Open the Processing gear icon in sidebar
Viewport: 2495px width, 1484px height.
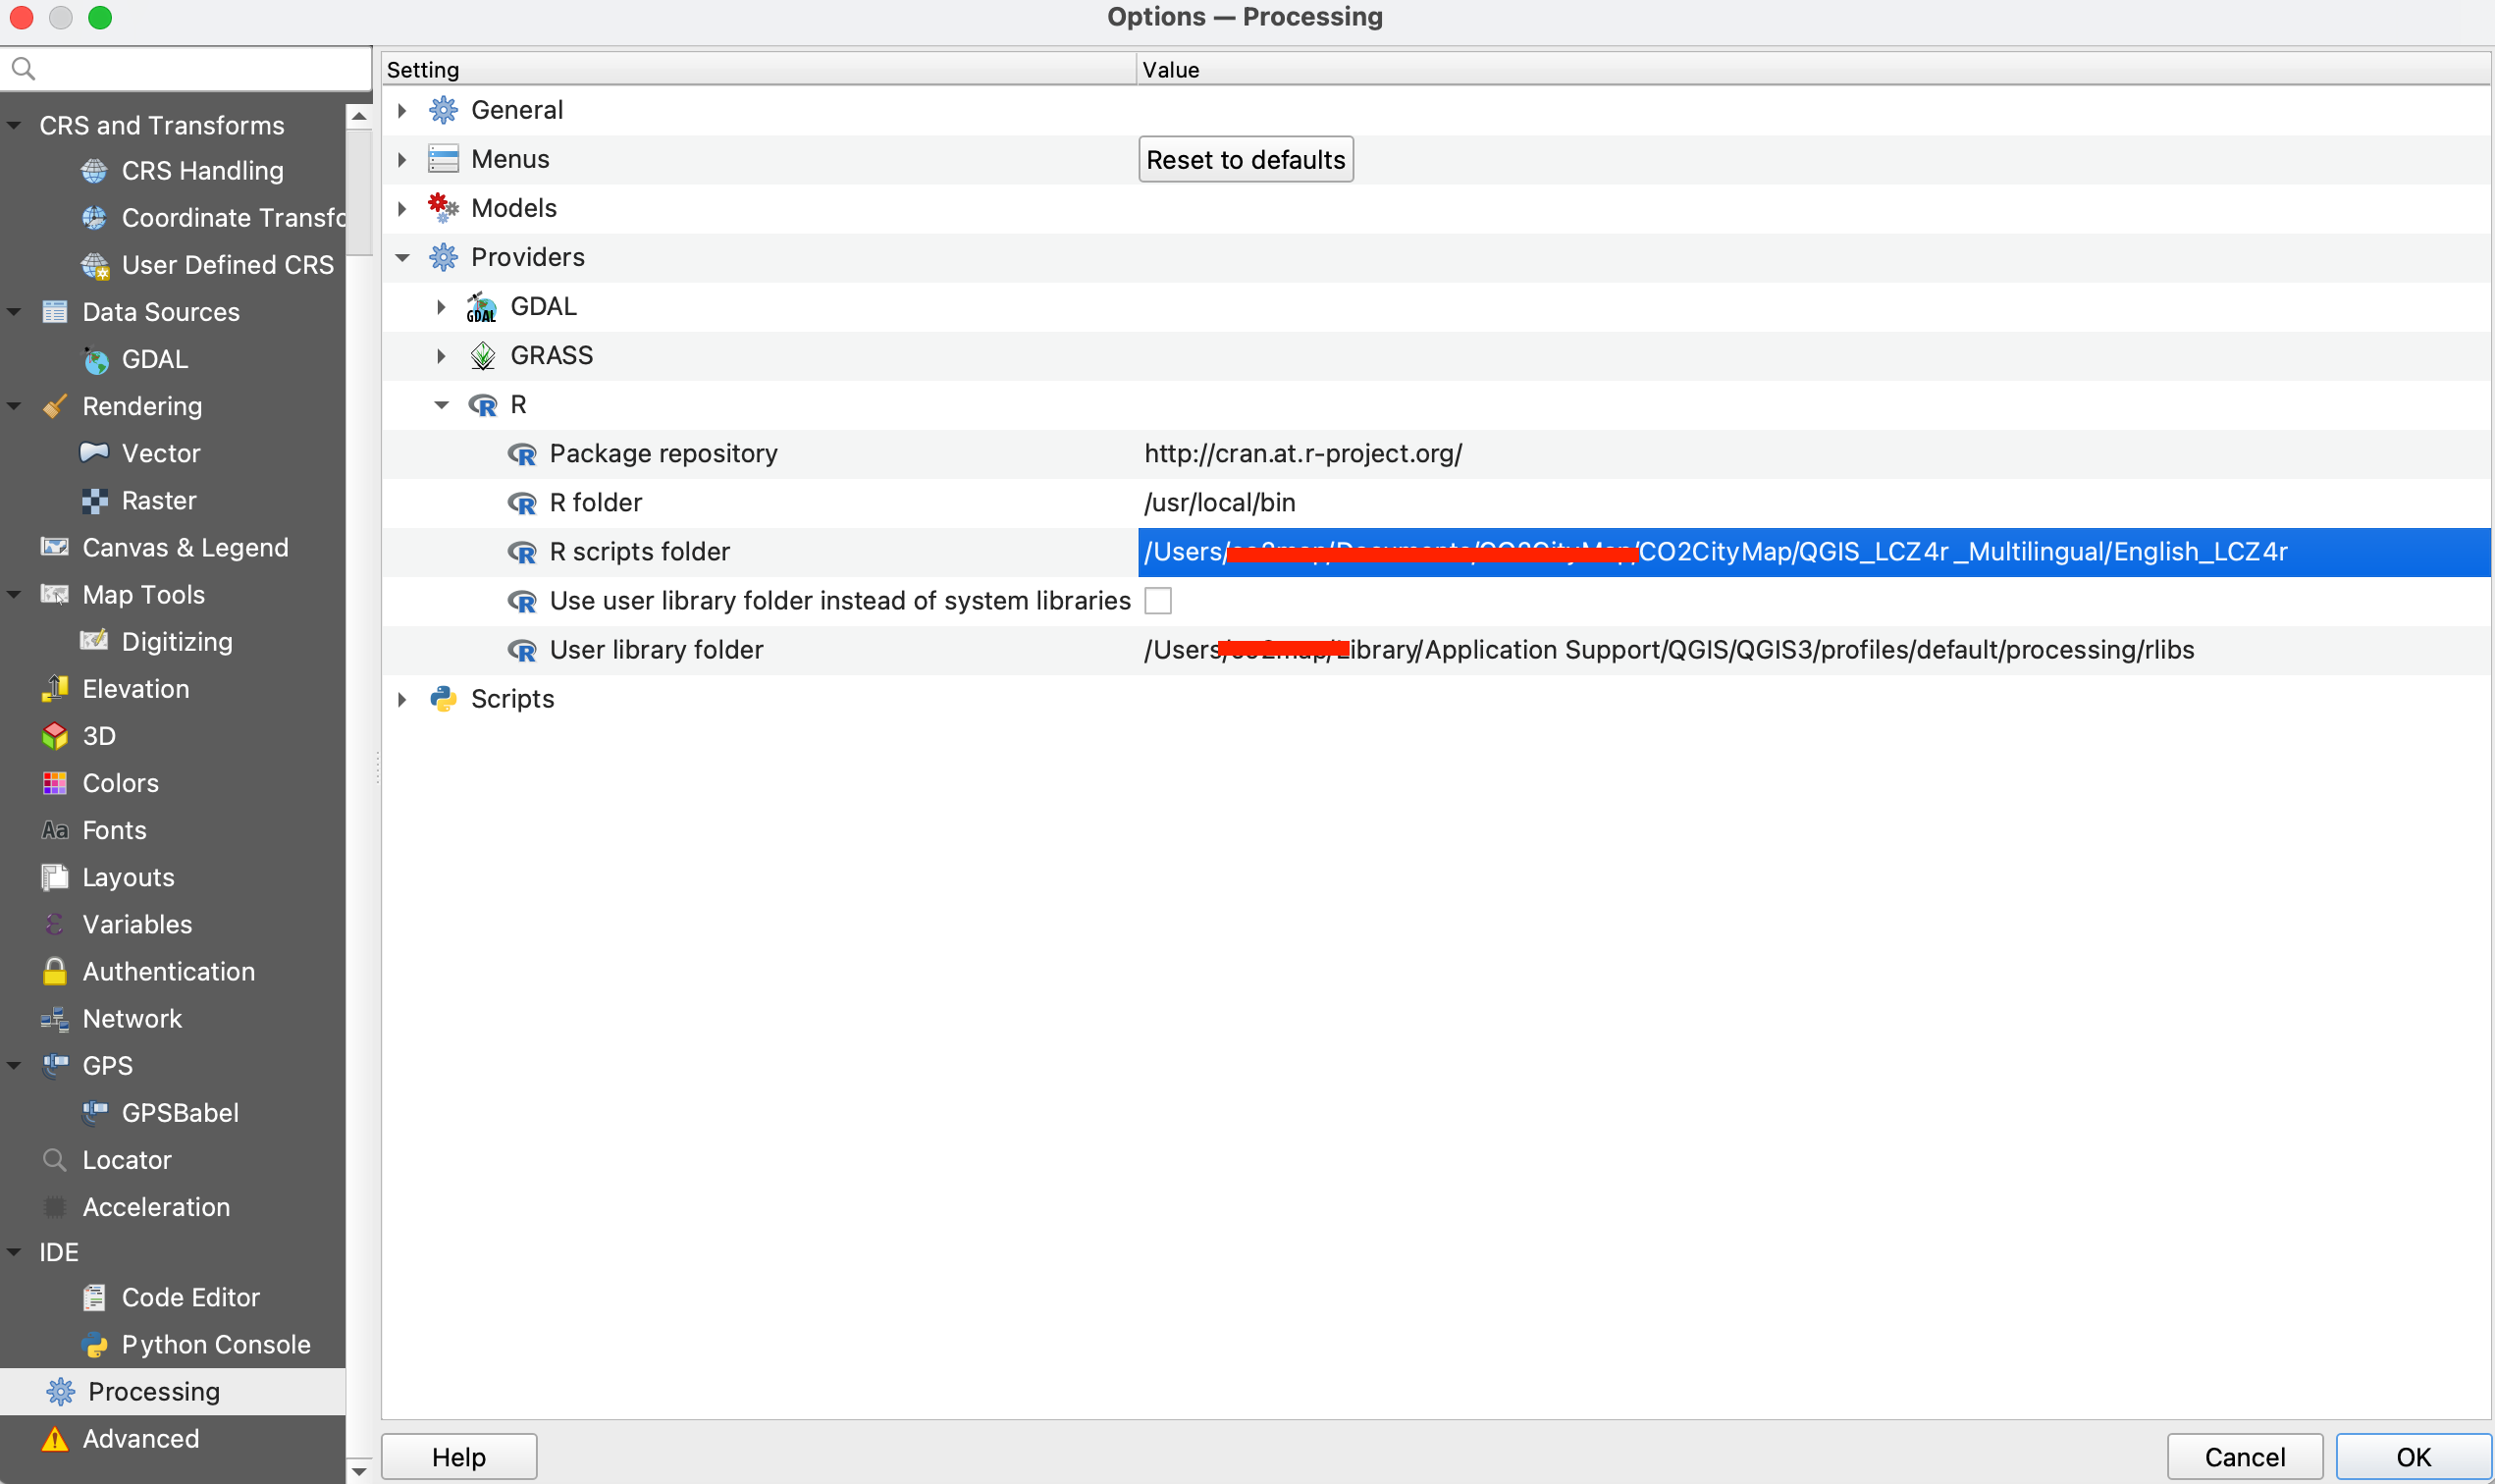(59, 1391)
